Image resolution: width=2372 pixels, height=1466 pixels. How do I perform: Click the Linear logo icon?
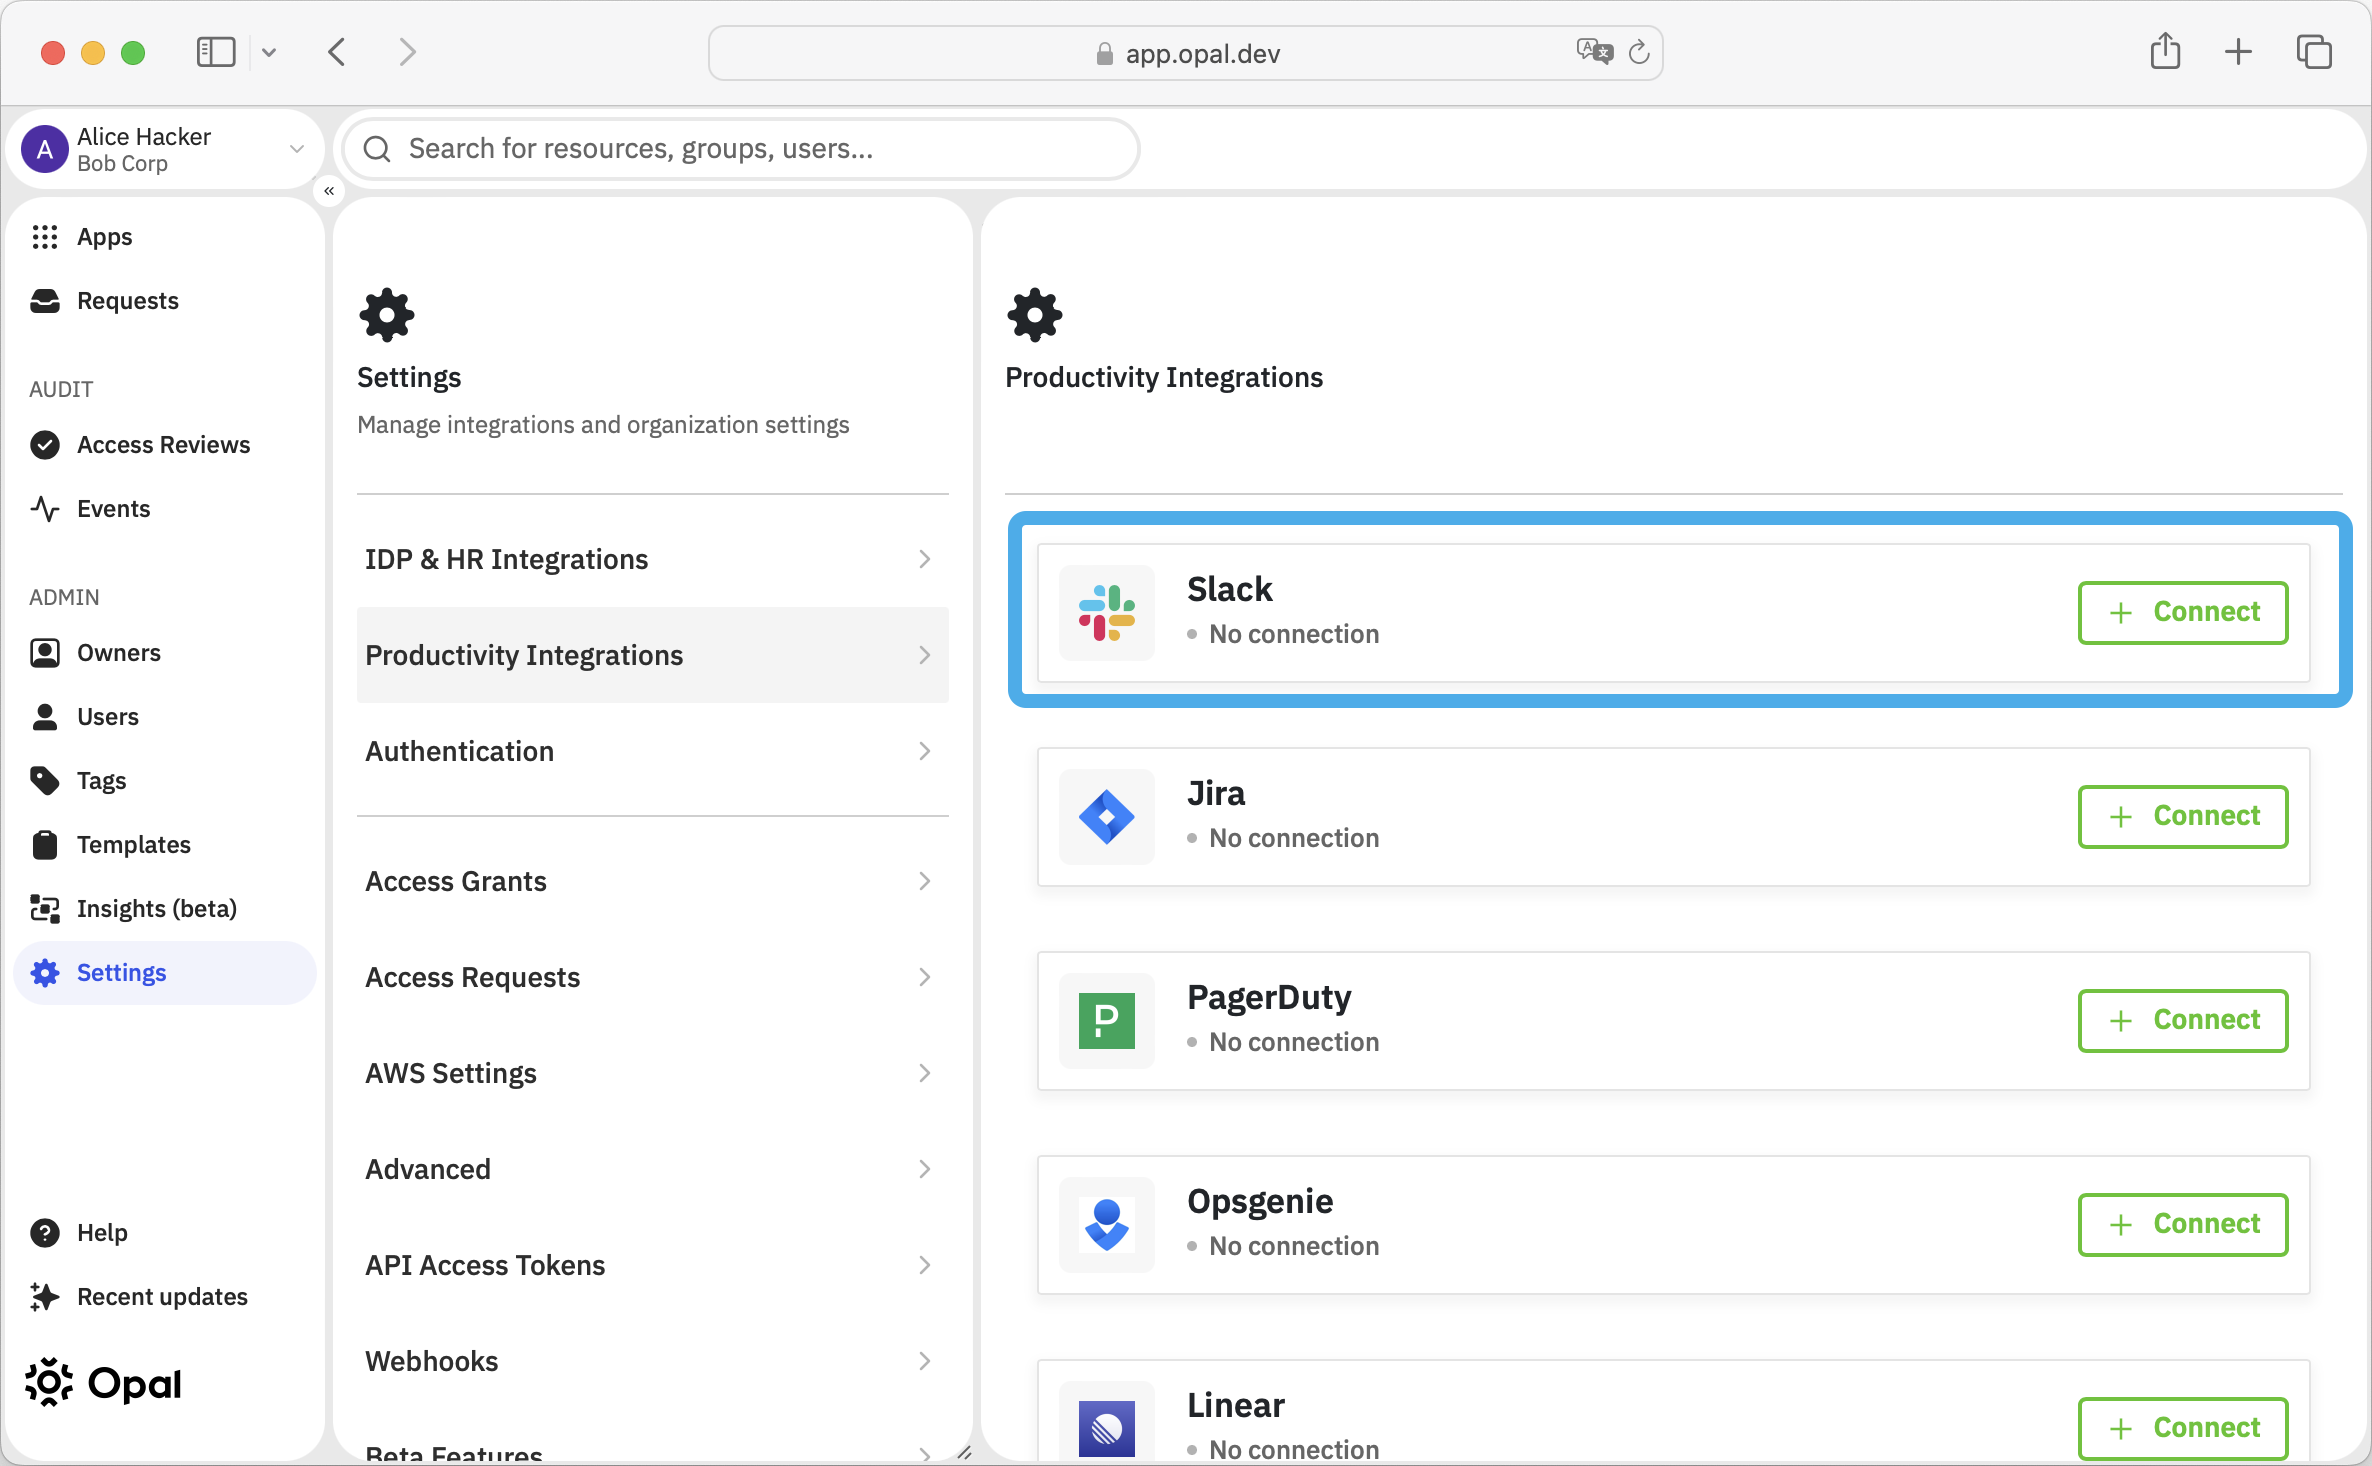[1107, 1428]
